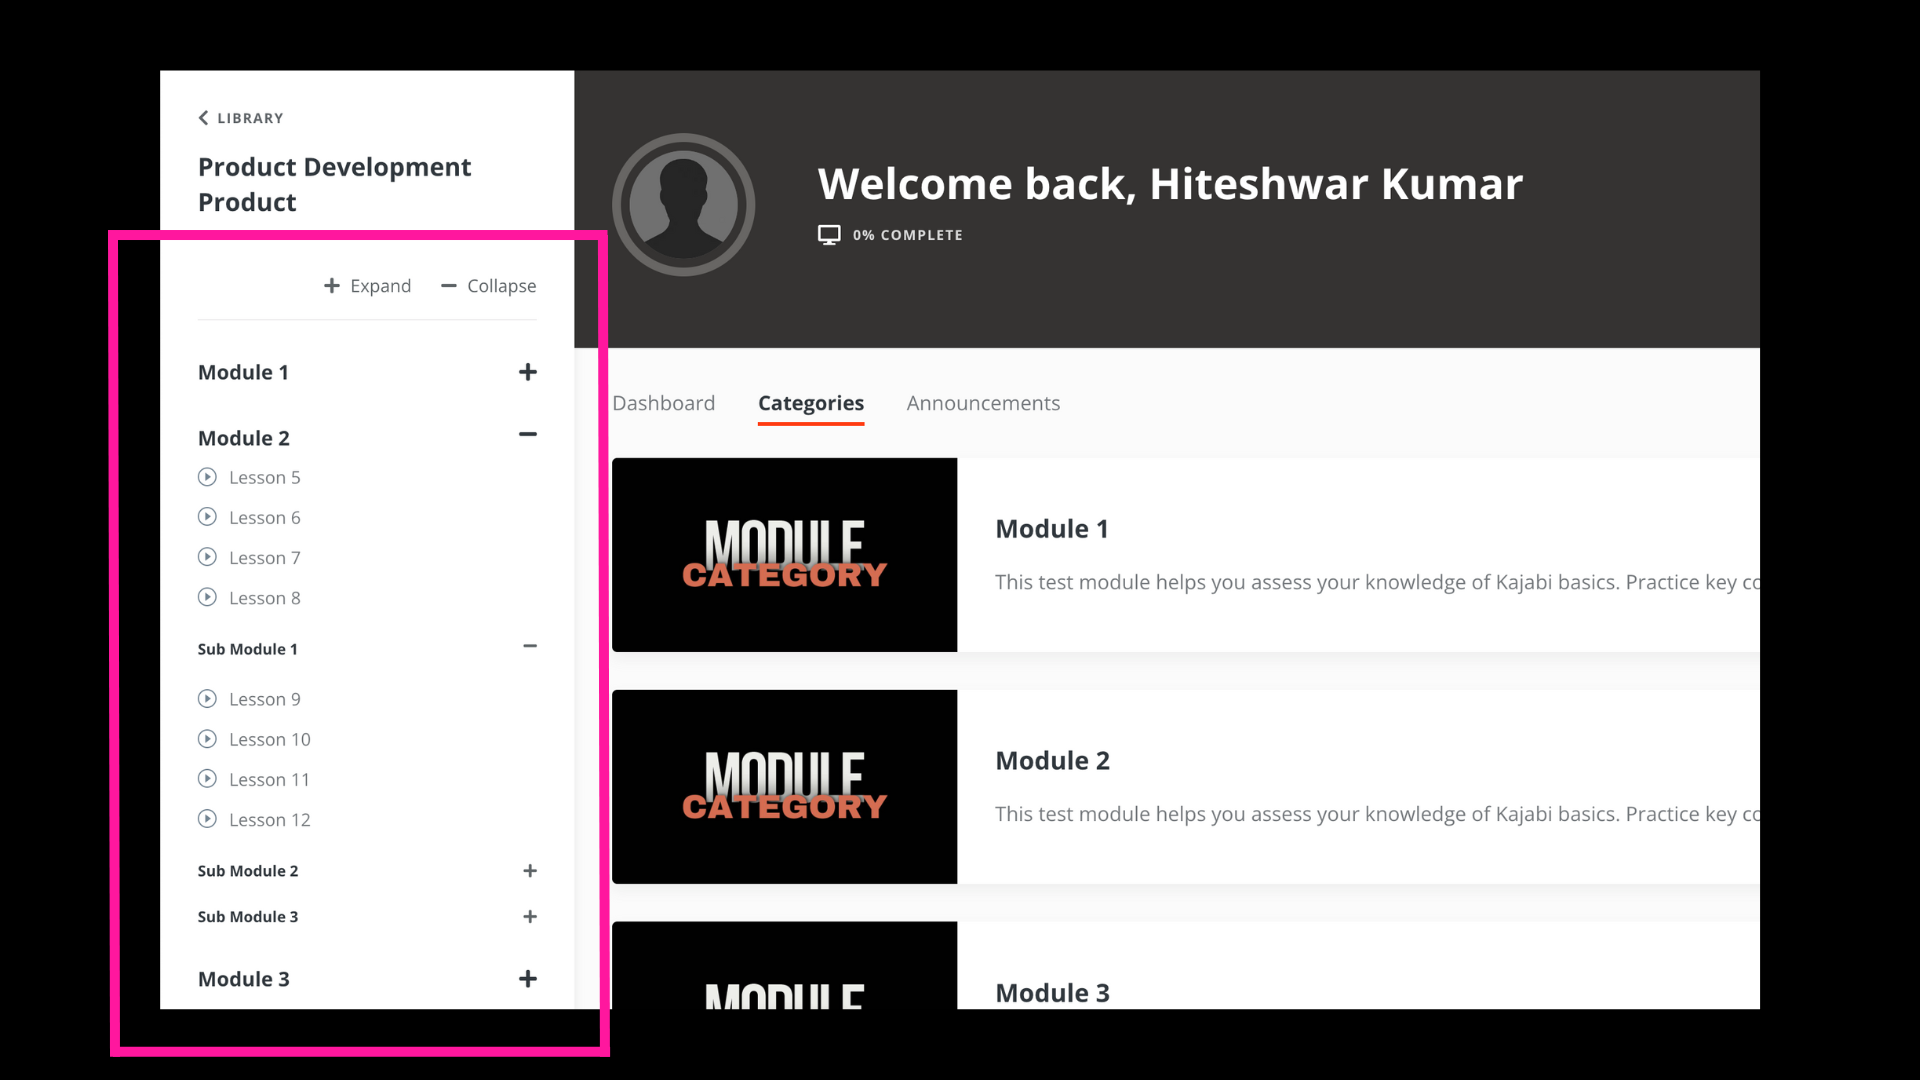The image size is (1920, 1080).
Task: Expand Sub Module 2 in sidebar
Action: 530,871
